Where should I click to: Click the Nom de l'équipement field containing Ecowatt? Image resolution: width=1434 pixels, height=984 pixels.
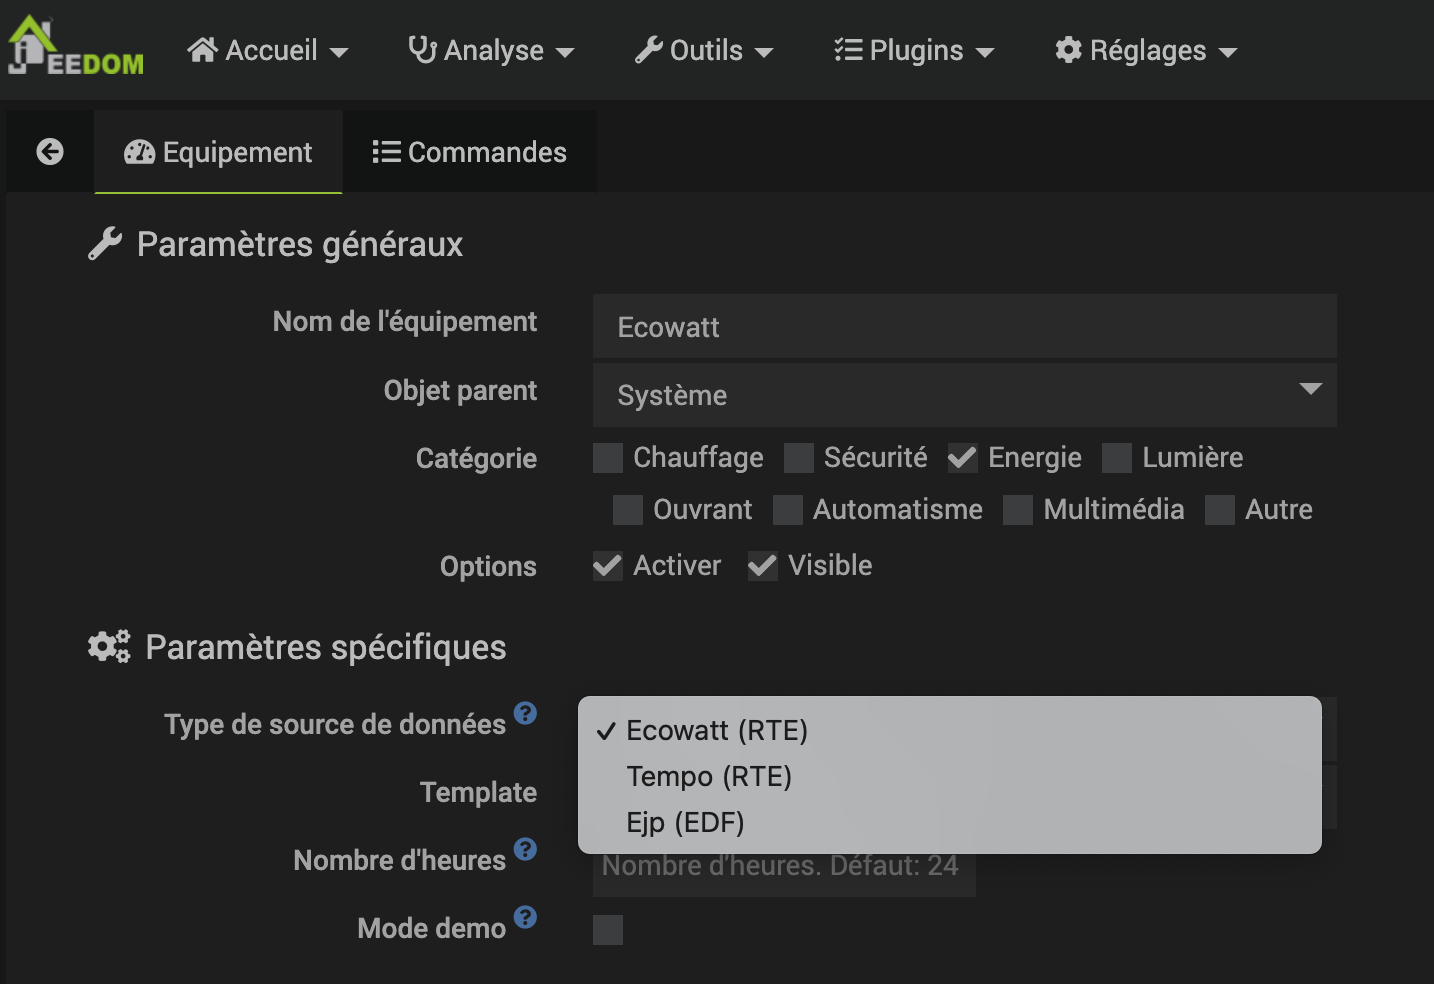click(x=965, y=326)
